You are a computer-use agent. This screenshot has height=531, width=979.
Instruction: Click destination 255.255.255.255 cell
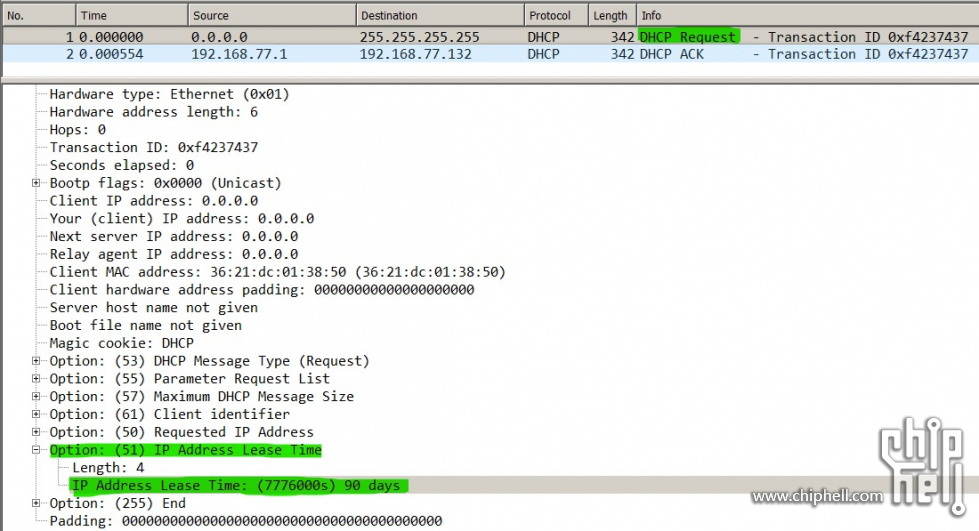[420, 37]
